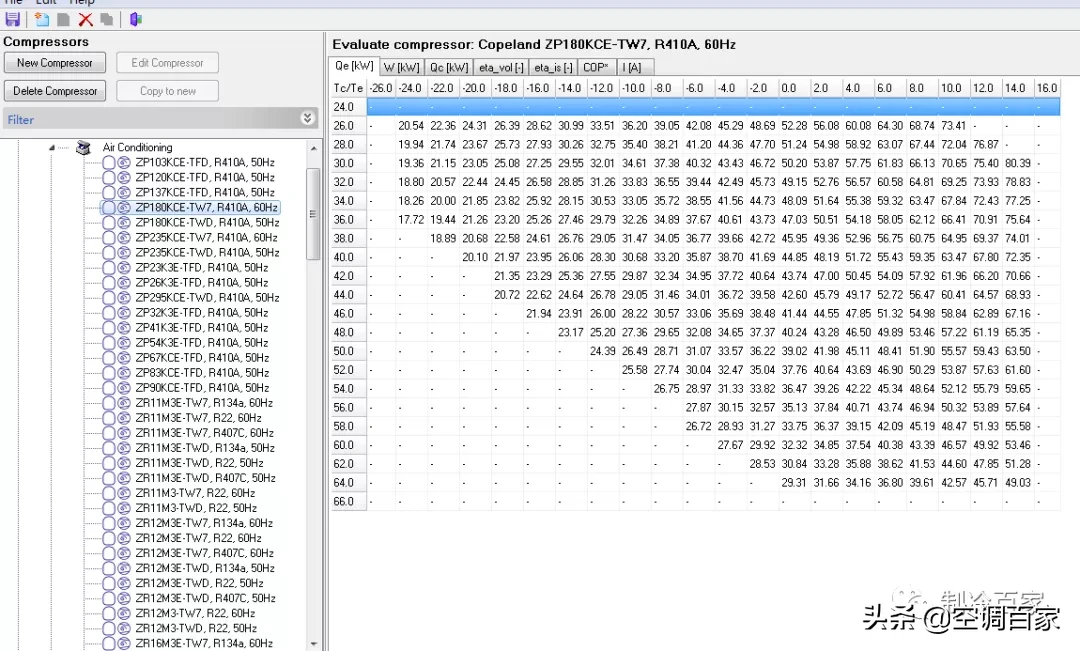The width and height of the screenshot is (1080, 651).
Task: Click the Tc/Te table header cell
Action: (349, 88)
